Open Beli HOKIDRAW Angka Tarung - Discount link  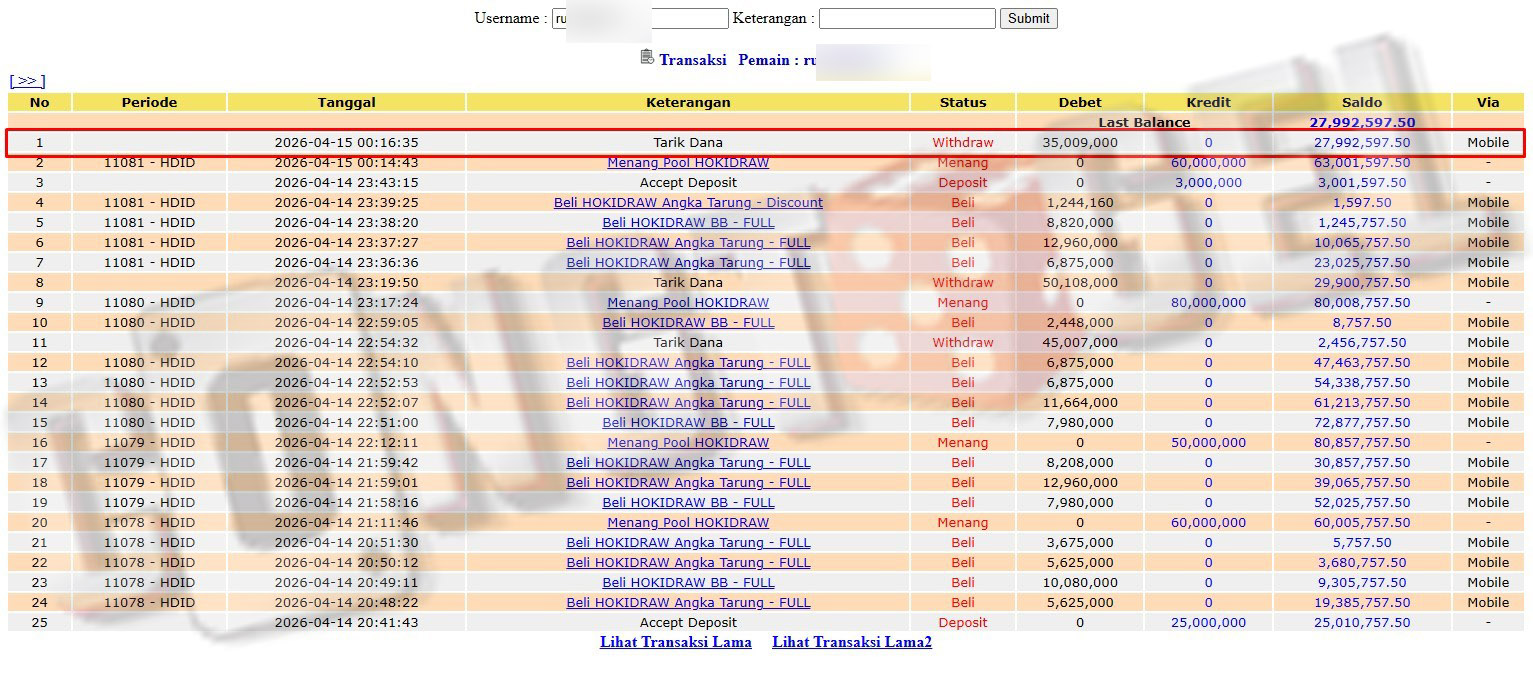point(688,203)
